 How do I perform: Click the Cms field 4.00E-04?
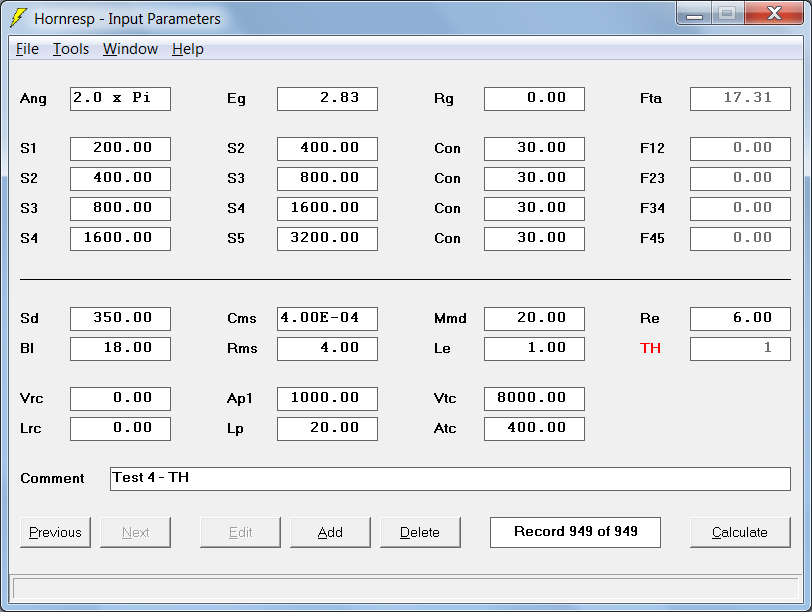coord(327,319)
